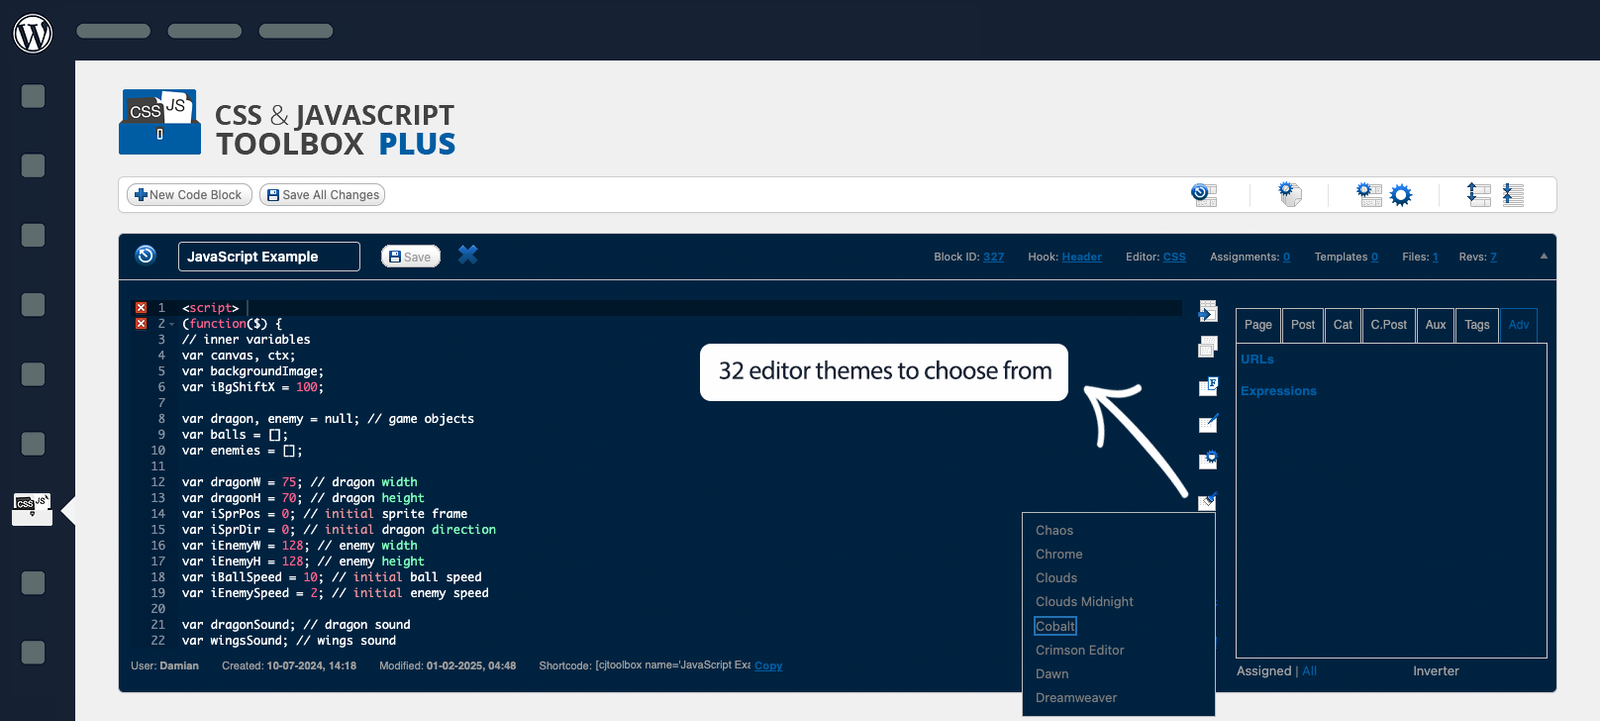Expand all code blocks via the vertical-arrows icon

point(1478,194)
